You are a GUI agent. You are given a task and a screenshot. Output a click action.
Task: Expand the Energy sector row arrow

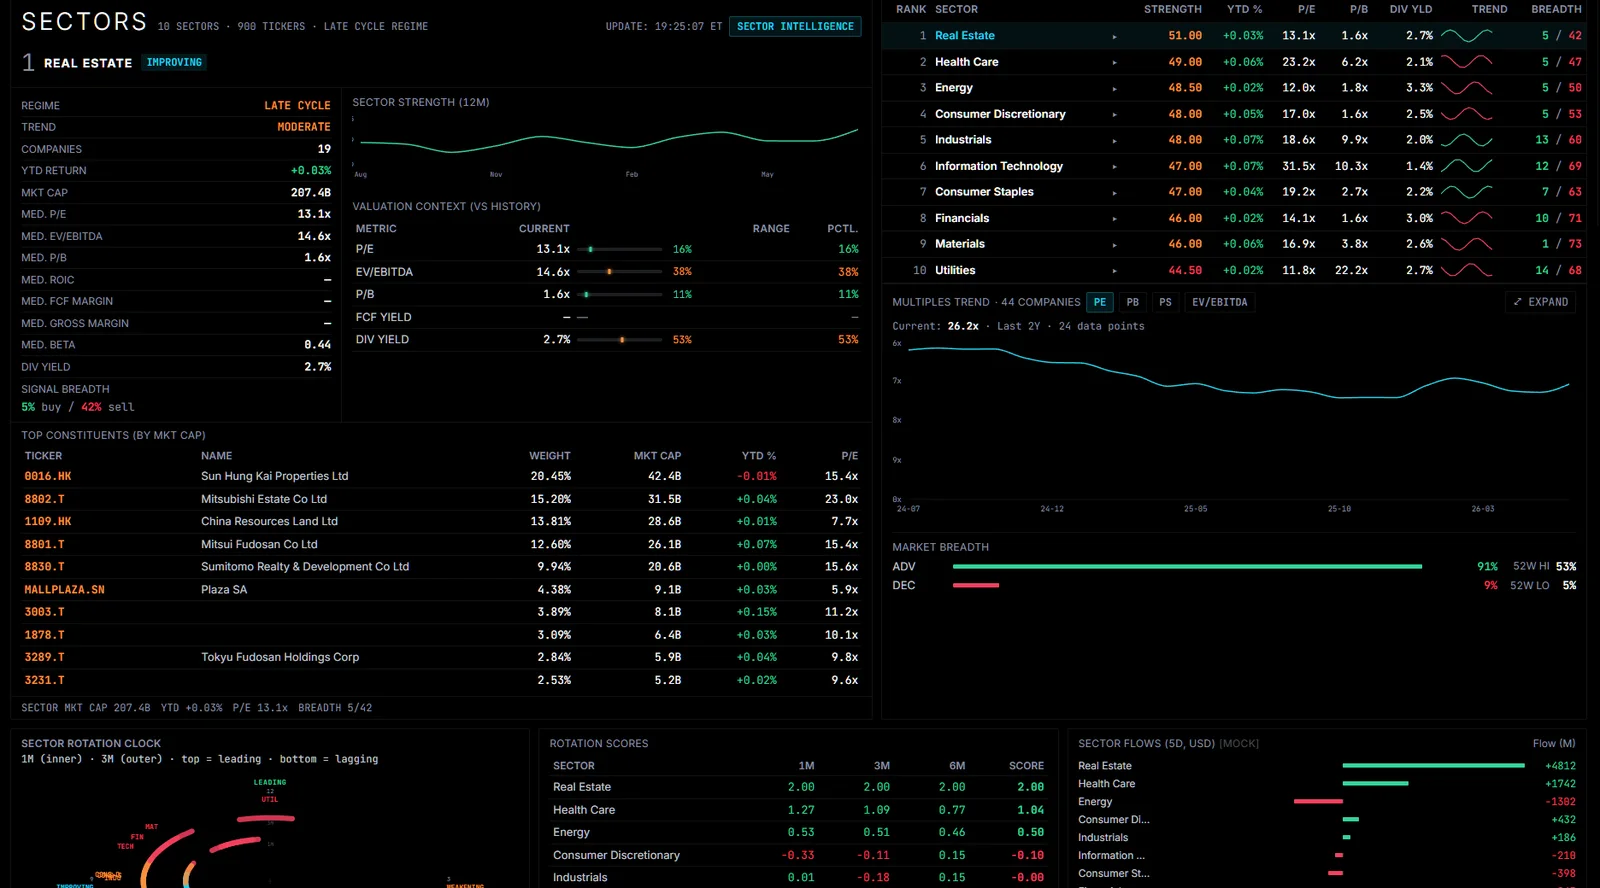1114,89
